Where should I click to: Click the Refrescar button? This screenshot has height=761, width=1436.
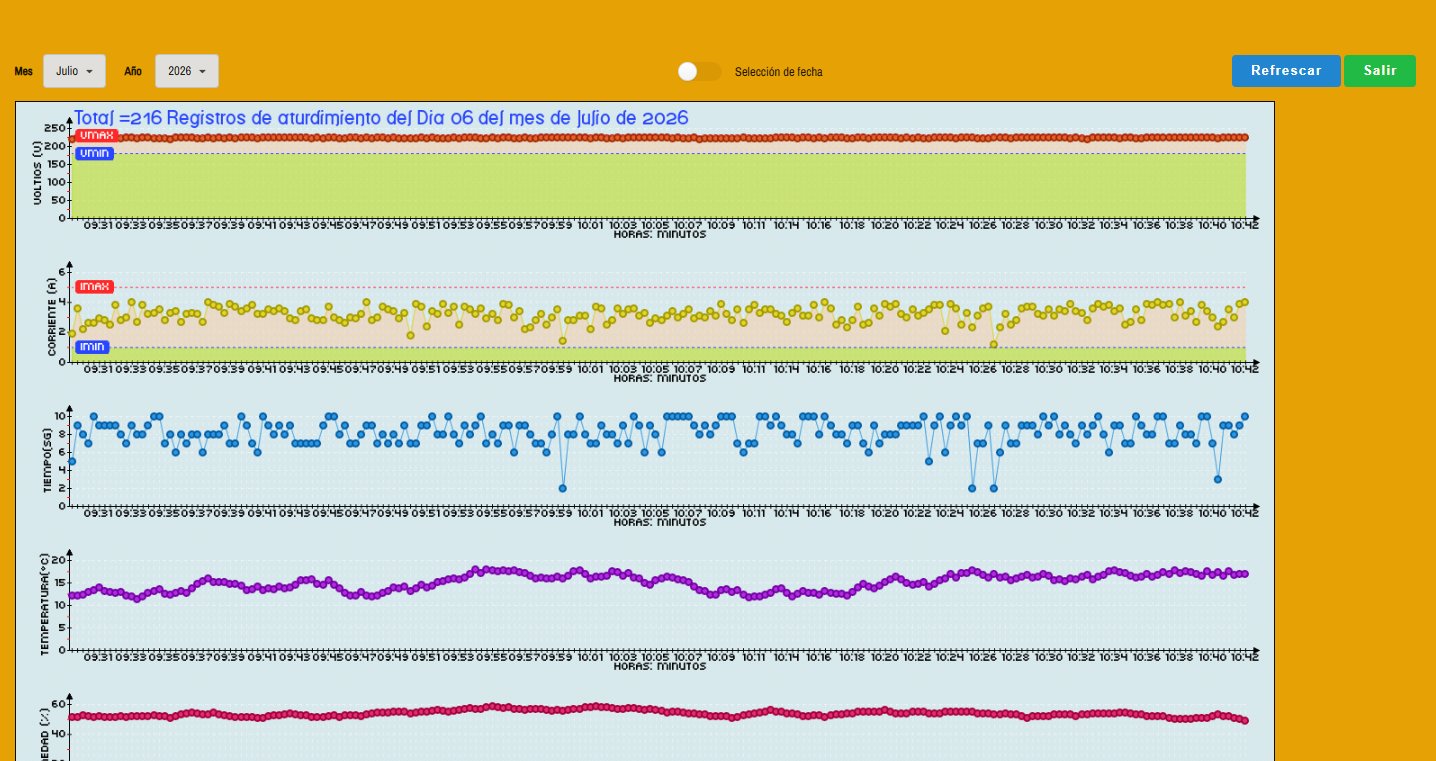coord(1286,71)
